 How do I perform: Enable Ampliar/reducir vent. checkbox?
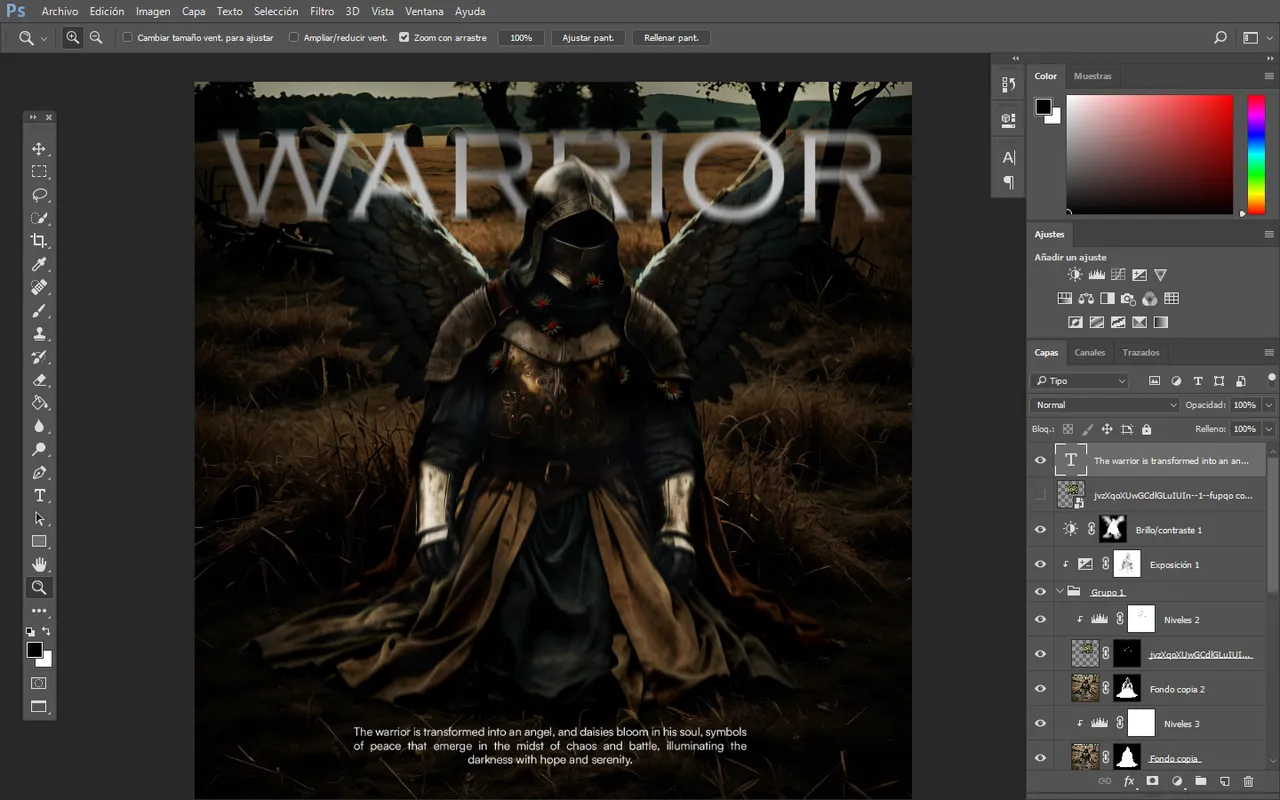tap(294, 37)
